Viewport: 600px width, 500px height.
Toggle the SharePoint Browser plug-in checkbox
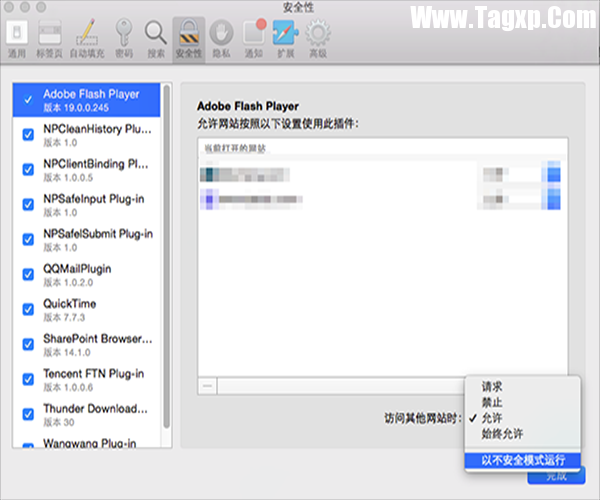[28, 344]
